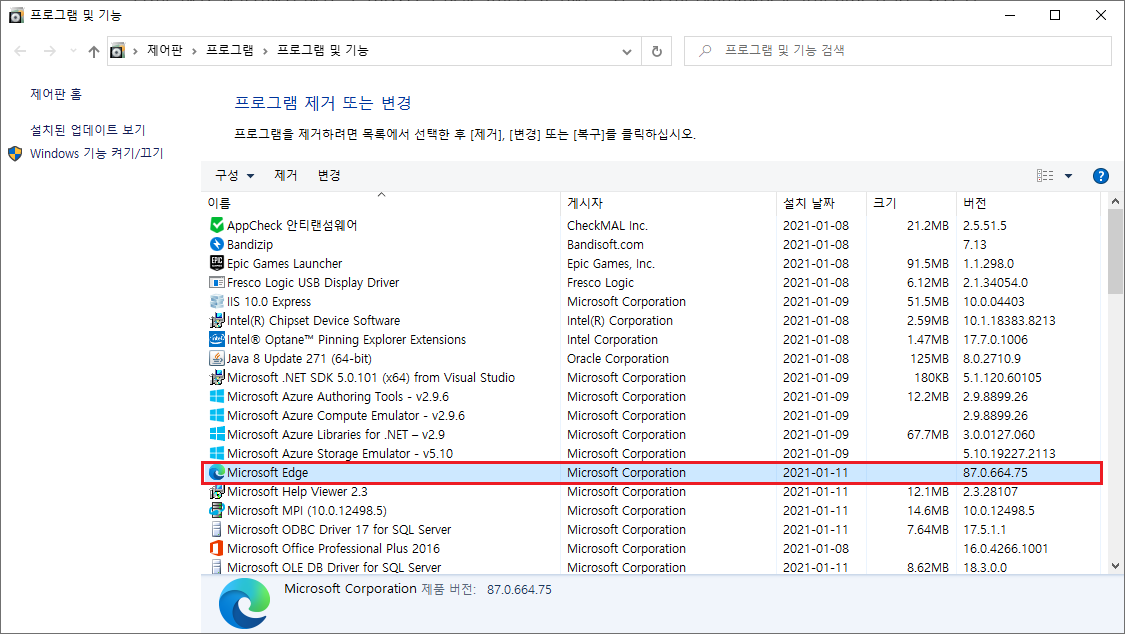Click the 제어판 breadcrumb
The height and width of the screenshot is (634, 1125).
click(x=165, y=50)
